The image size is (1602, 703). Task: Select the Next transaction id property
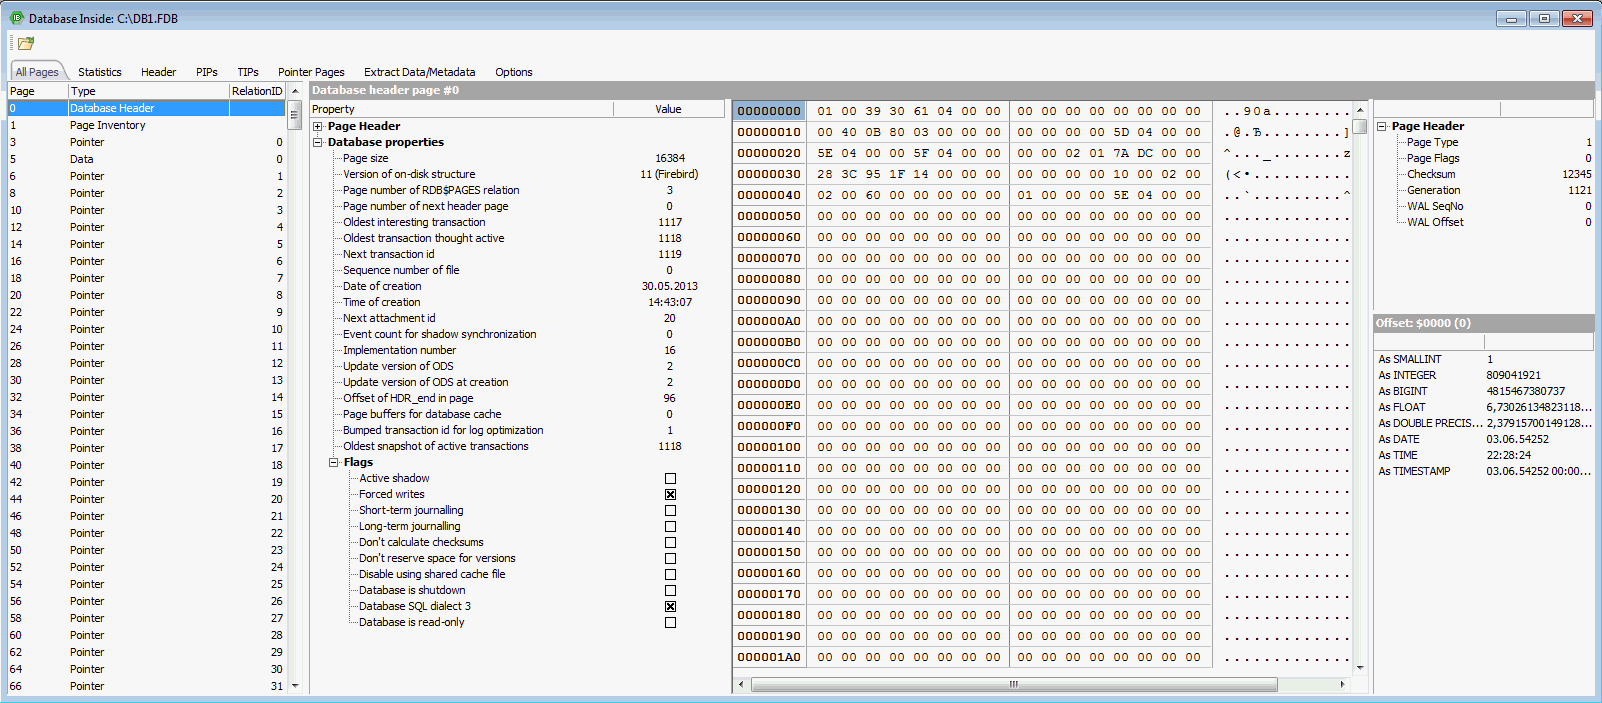tap(388, 254)
